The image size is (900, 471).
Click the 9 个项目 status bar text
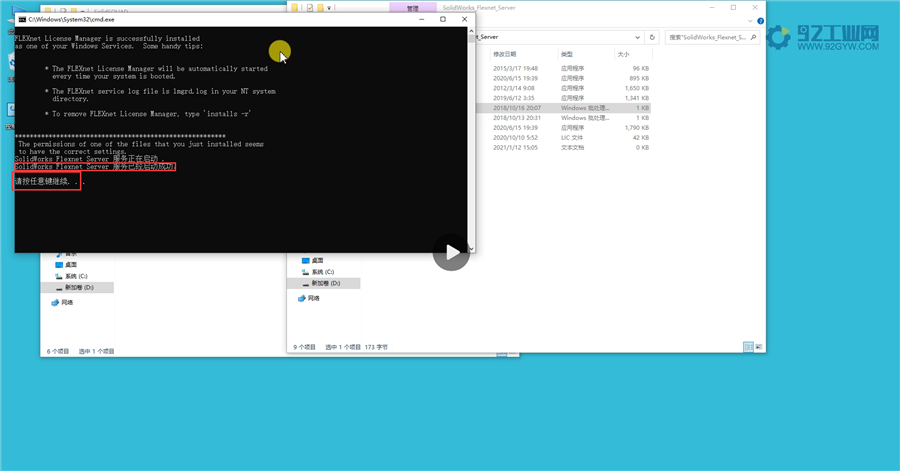[304, 347]
